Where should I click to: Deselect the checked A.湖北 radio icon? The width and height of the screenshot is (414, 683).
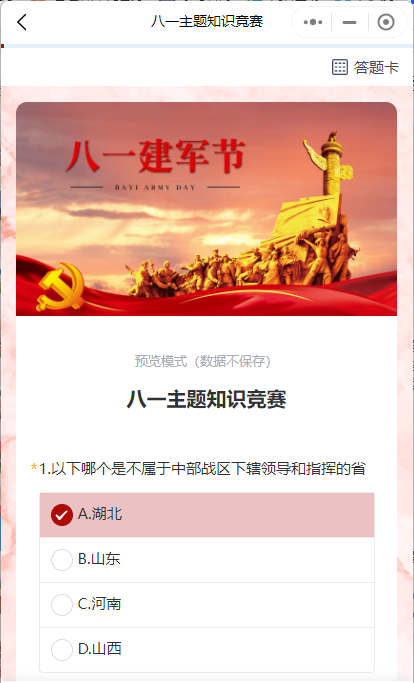pos(62,515)
